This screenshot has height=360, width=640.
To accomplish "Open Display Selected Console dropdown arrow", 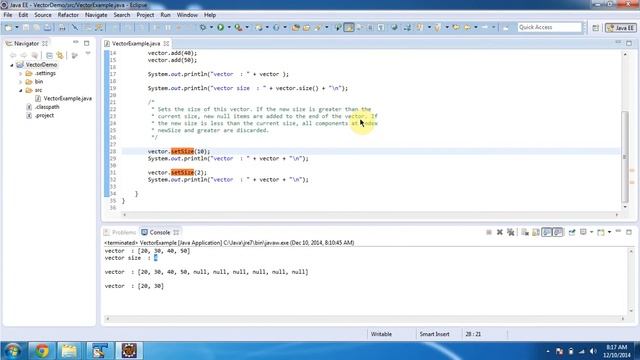I will click(x=591, y=232).
